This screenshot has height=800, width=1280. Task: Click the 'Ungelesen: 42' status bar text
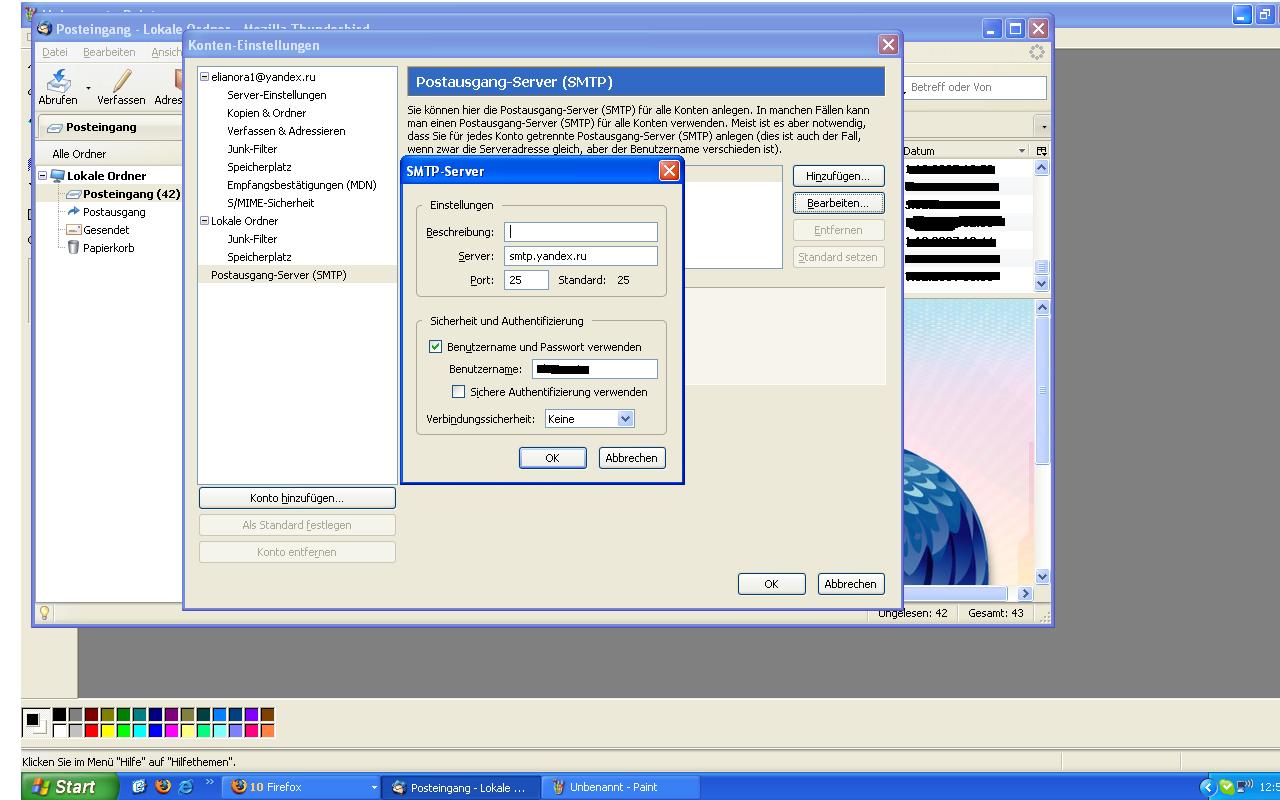click(x=913, y=613)
